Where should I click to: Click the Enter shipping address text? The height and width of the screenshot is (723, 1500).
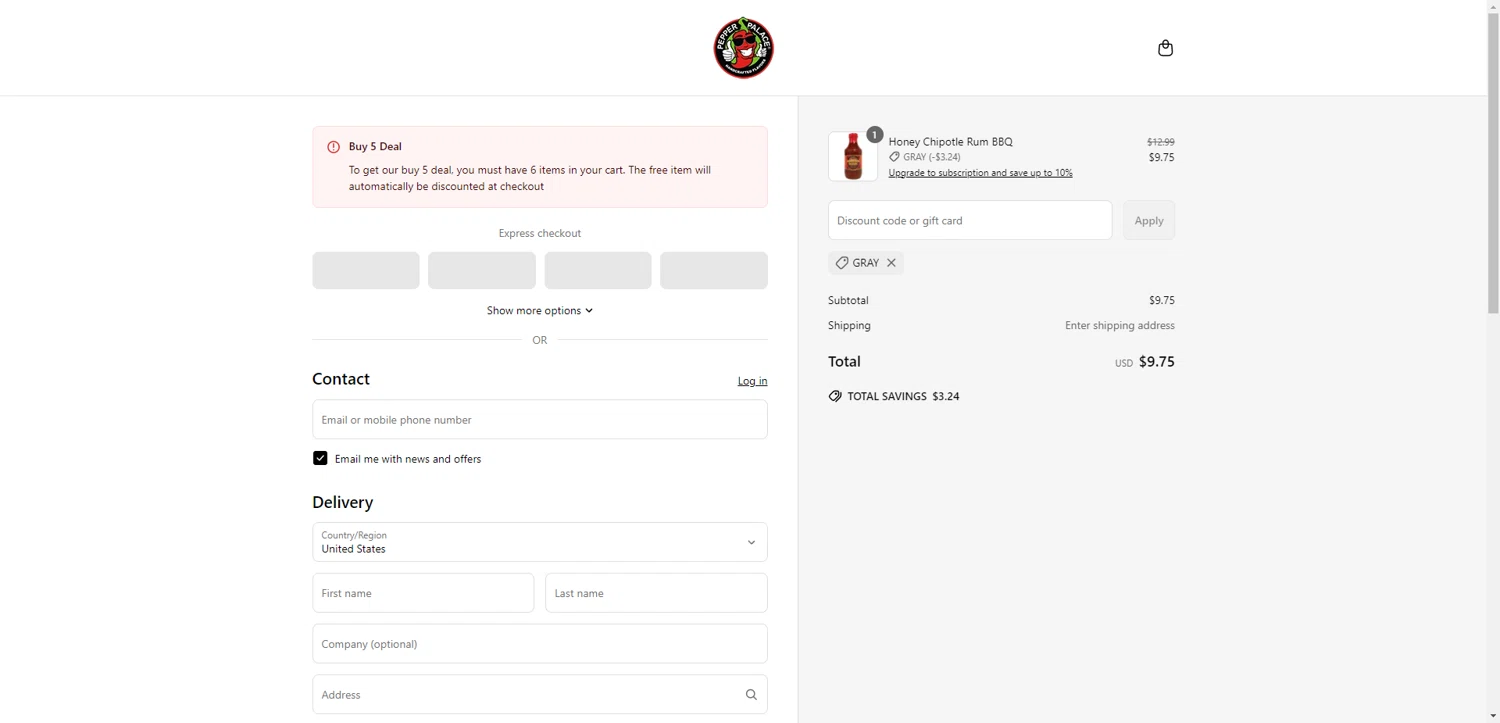[x=1120, y=326]
